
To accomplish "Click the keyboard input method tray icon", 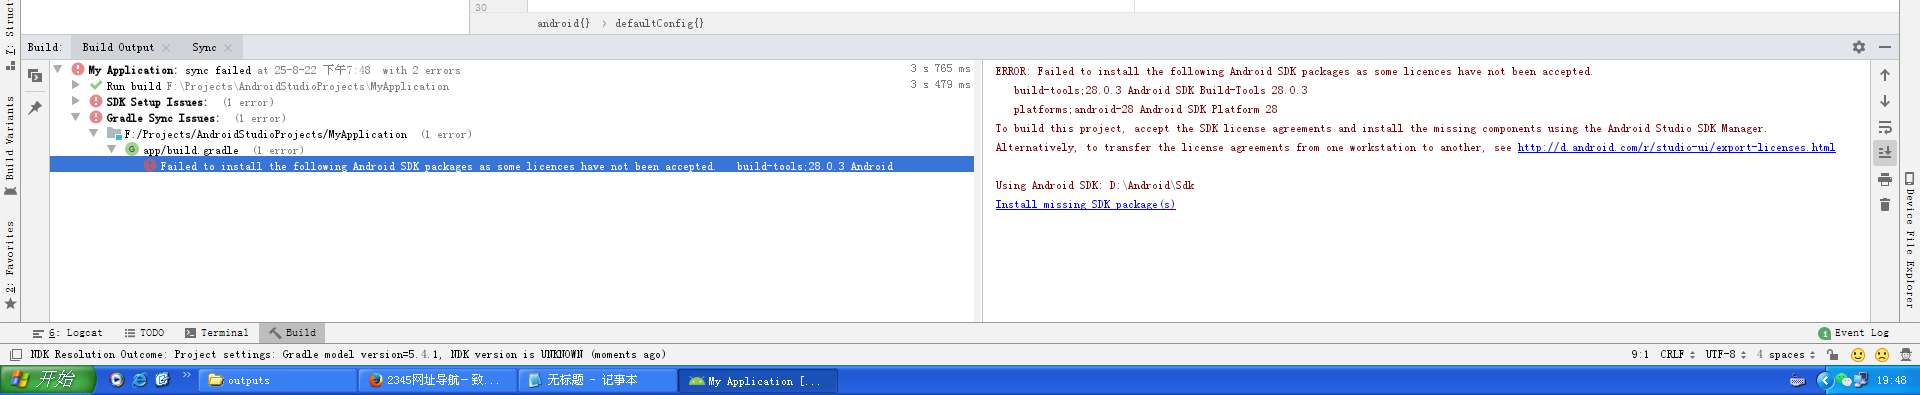I will [x=1797, y=380].
